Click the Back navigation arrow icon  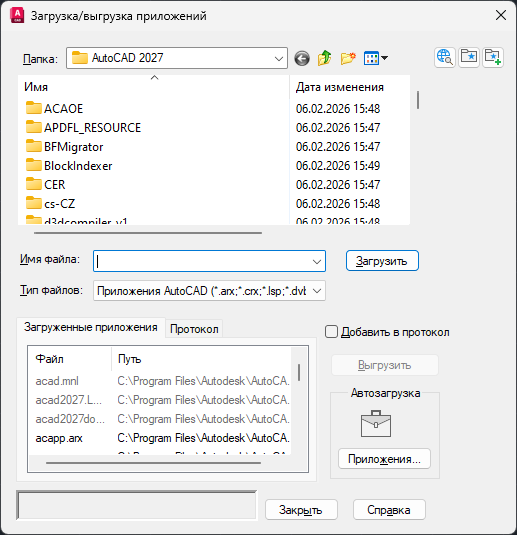(302, 58)
